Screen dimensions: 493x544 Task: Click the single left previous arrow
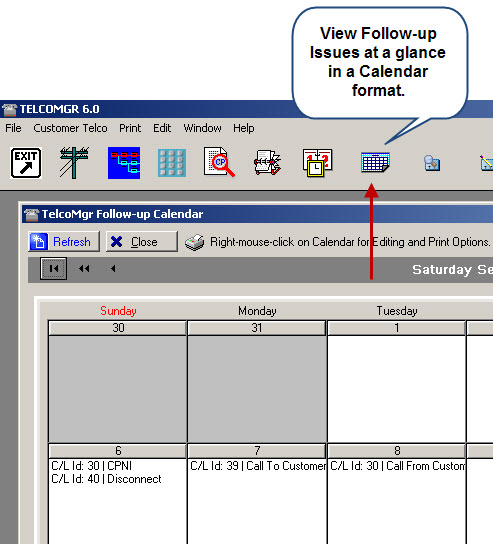(x=113, y=269)
